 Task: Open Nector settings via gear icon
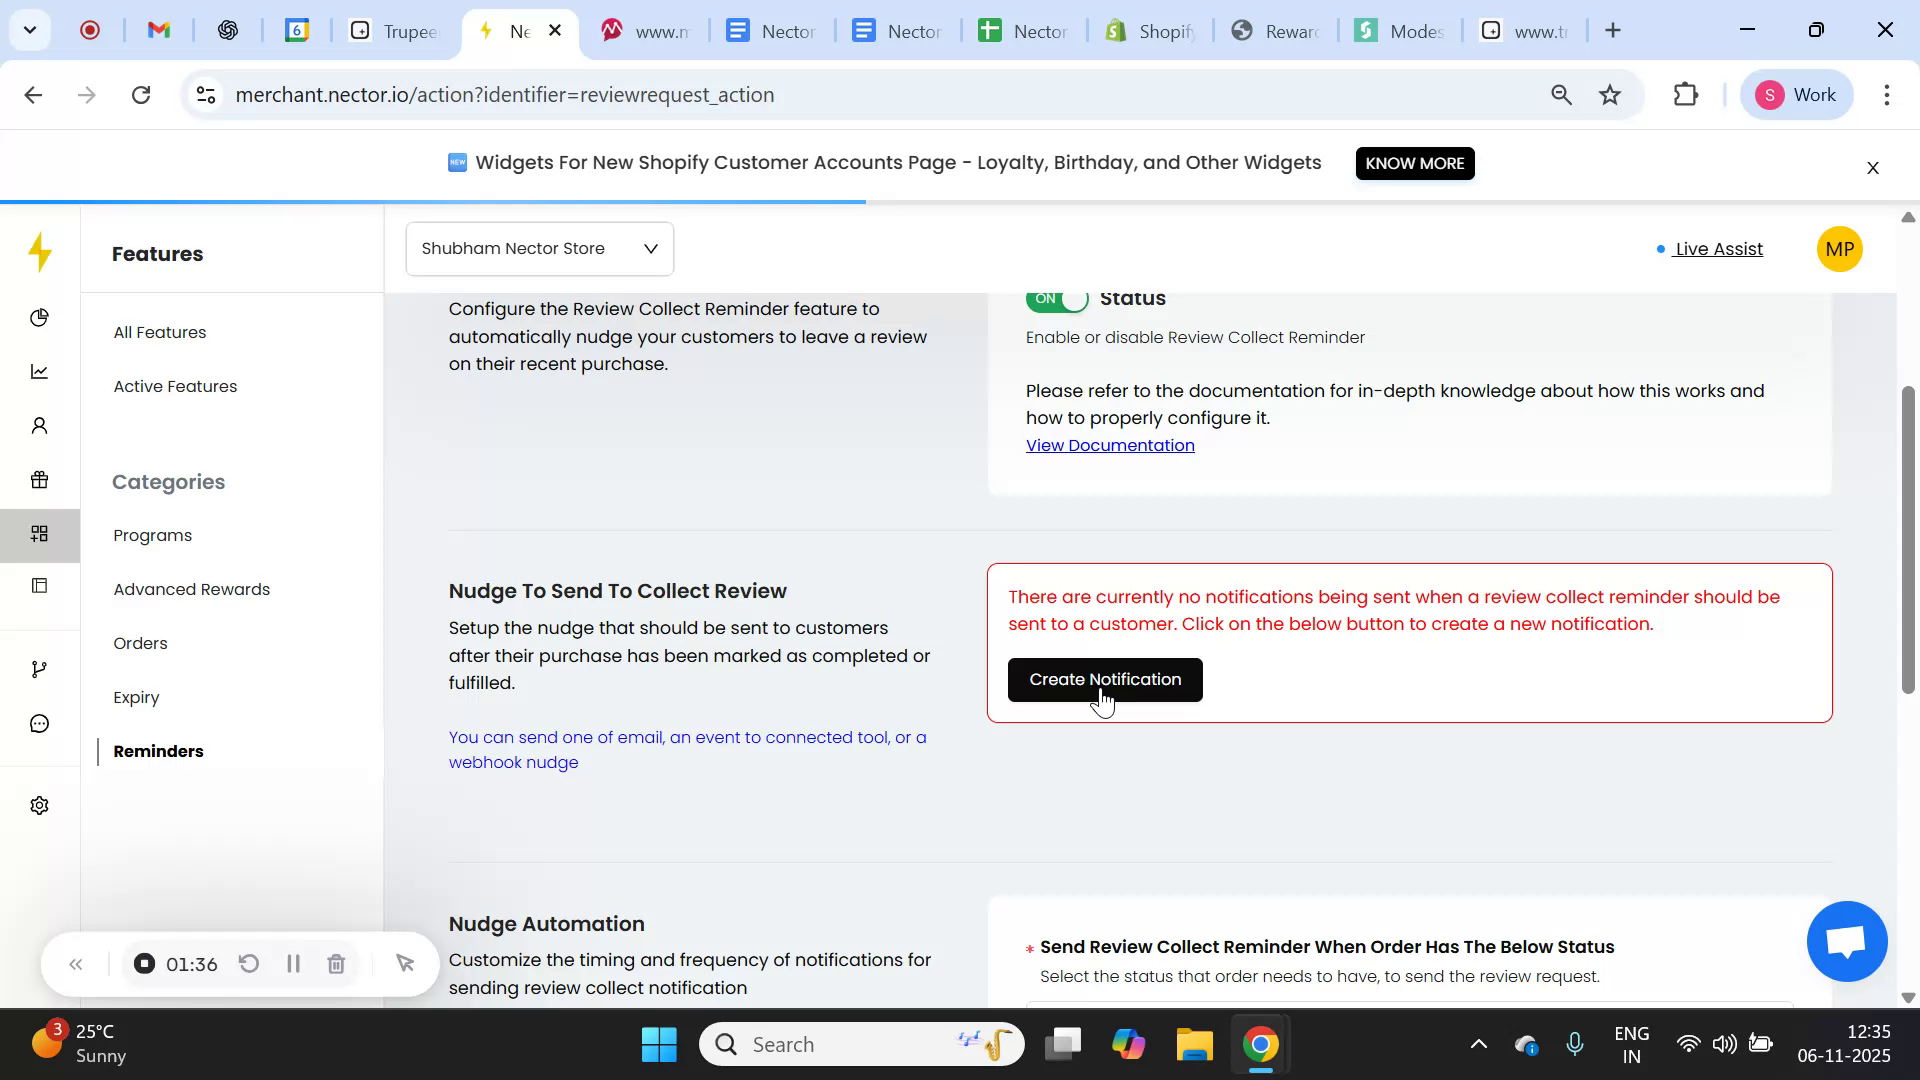click(39, 805)
